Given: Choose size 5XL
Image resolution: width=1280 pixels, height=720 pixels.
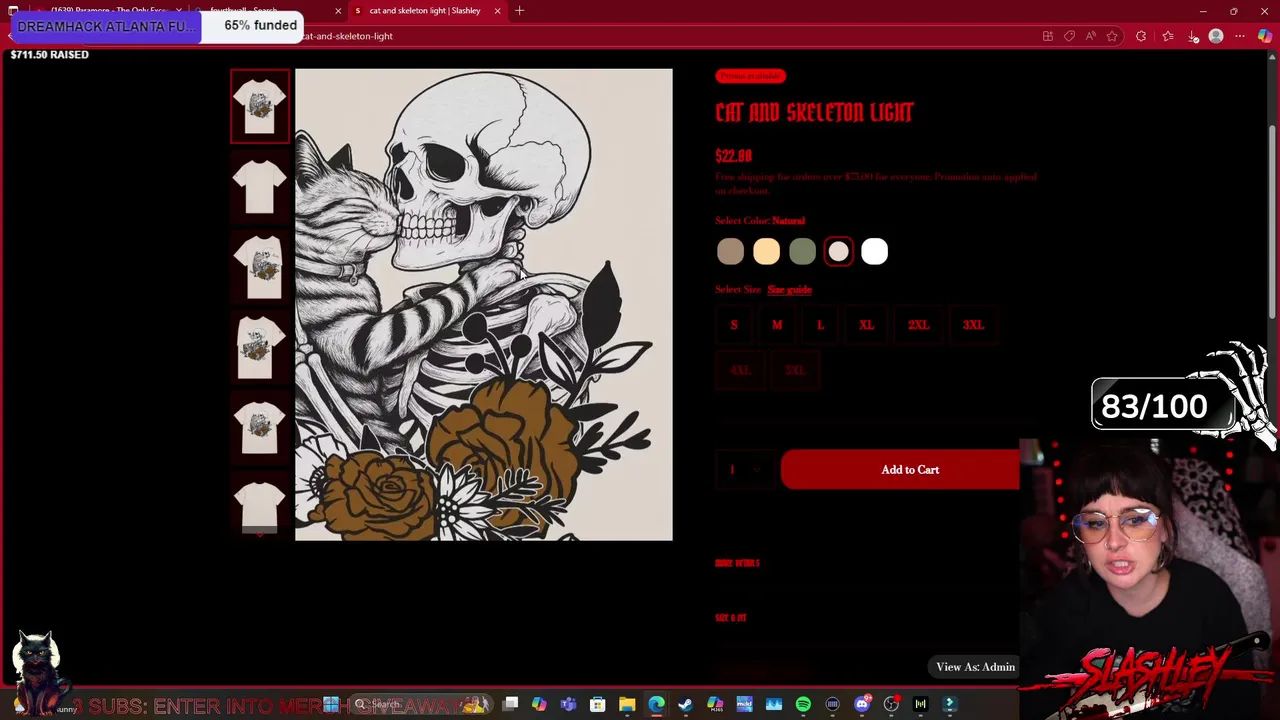Looking at the screenshot, I should tap(795, 370).
